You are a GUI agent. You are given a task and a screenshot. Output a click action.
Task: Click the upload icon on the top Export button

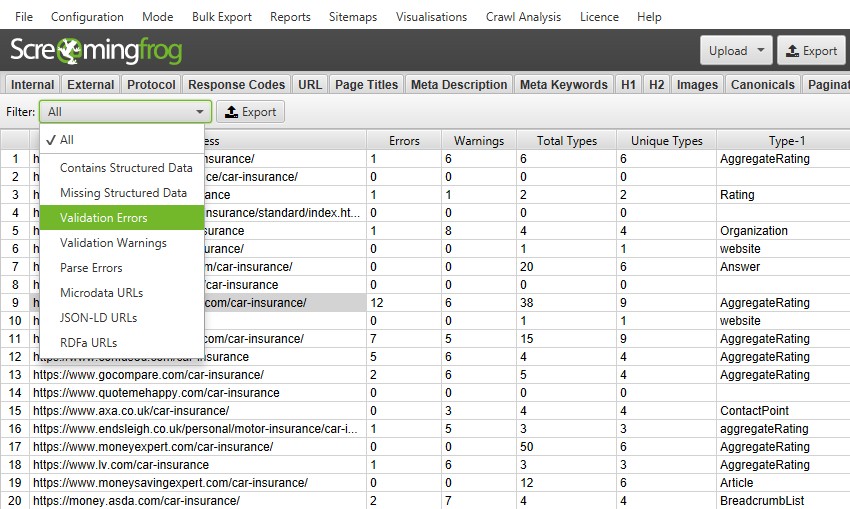coord(791,51)
